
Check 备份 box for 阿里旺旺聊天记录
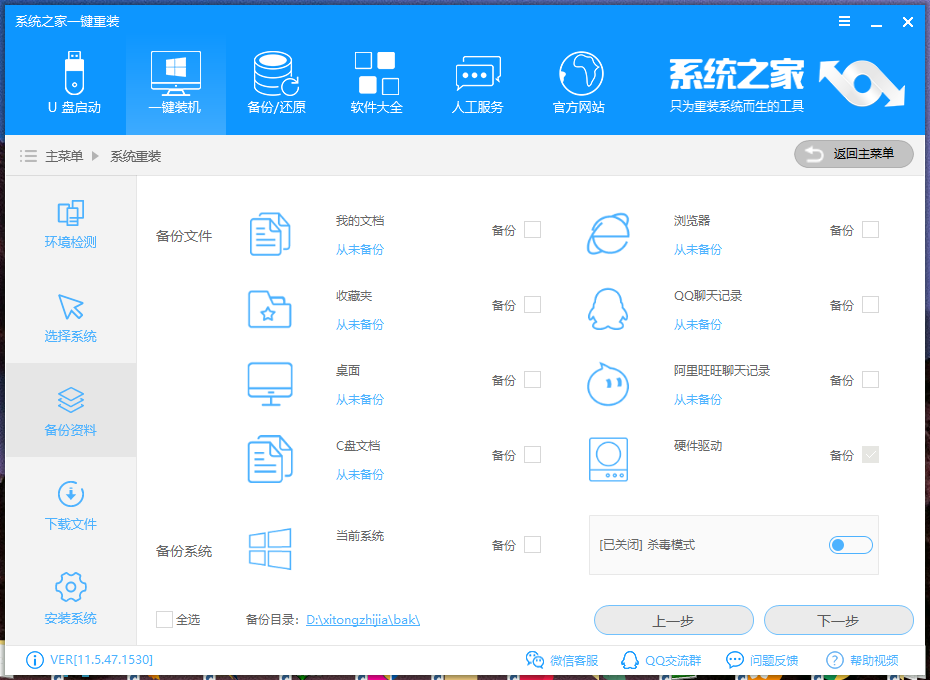pos(870,380)
